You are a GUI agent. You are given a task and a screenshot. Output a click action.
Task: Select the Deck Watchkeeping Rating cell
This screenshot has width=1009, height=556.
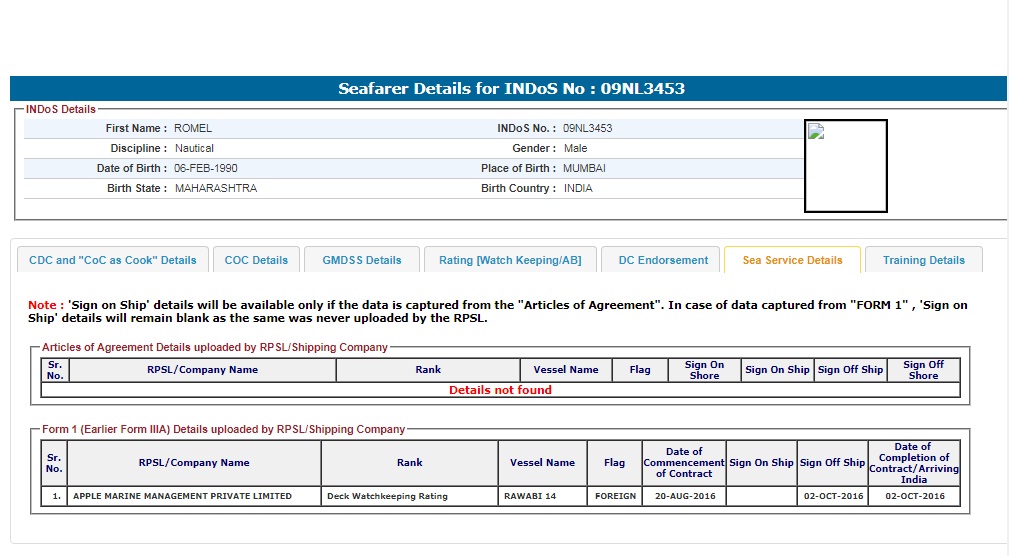(x=409, y=496)
